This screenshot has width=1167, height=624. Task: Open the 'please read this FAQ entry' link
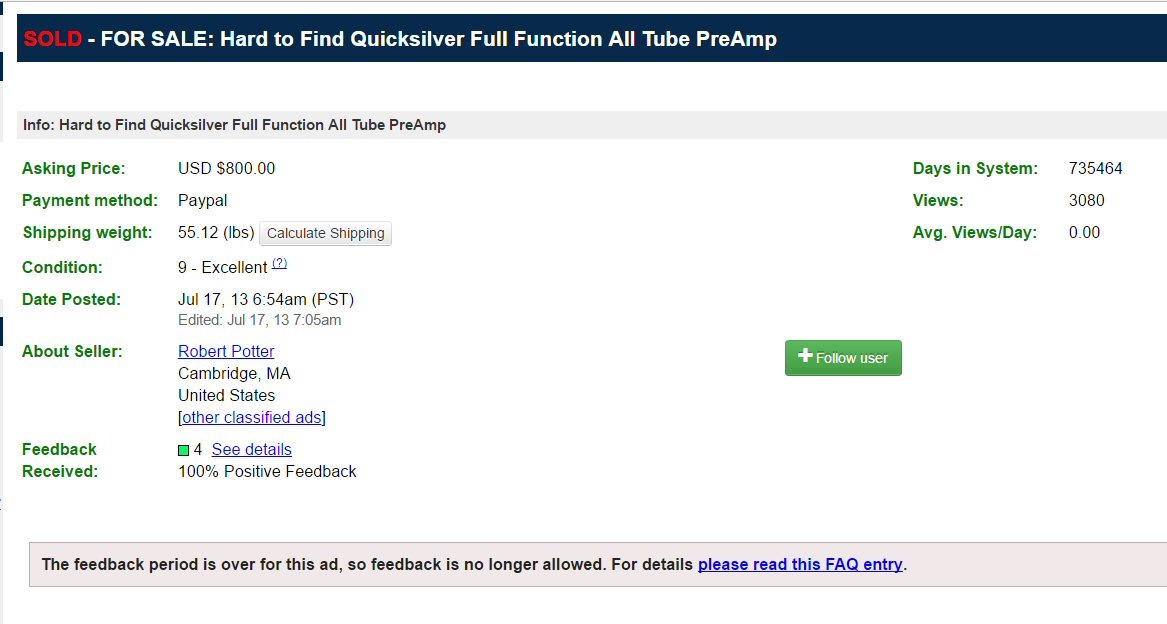coord(800,564)
